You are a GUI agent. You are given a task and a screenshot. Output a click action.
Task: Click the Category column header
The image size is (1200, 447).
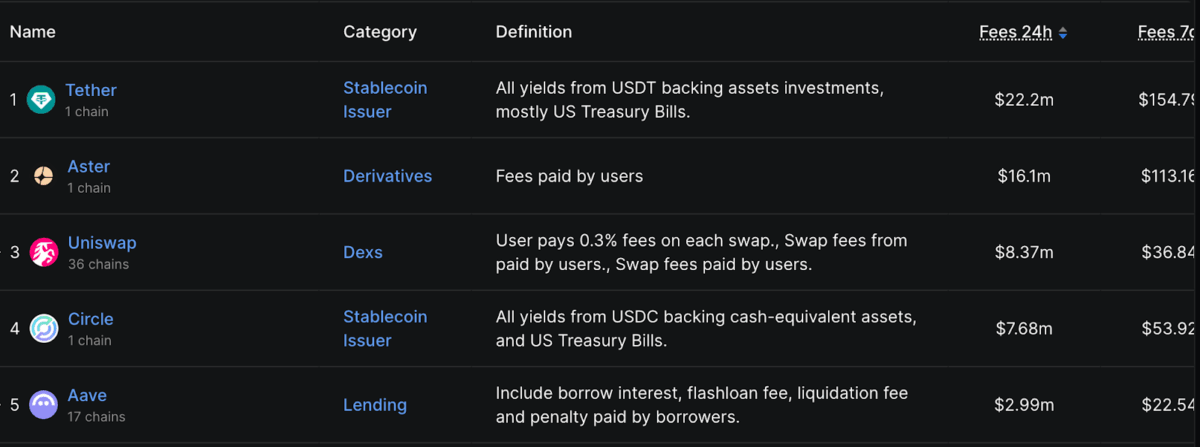(x=380, y=32)
